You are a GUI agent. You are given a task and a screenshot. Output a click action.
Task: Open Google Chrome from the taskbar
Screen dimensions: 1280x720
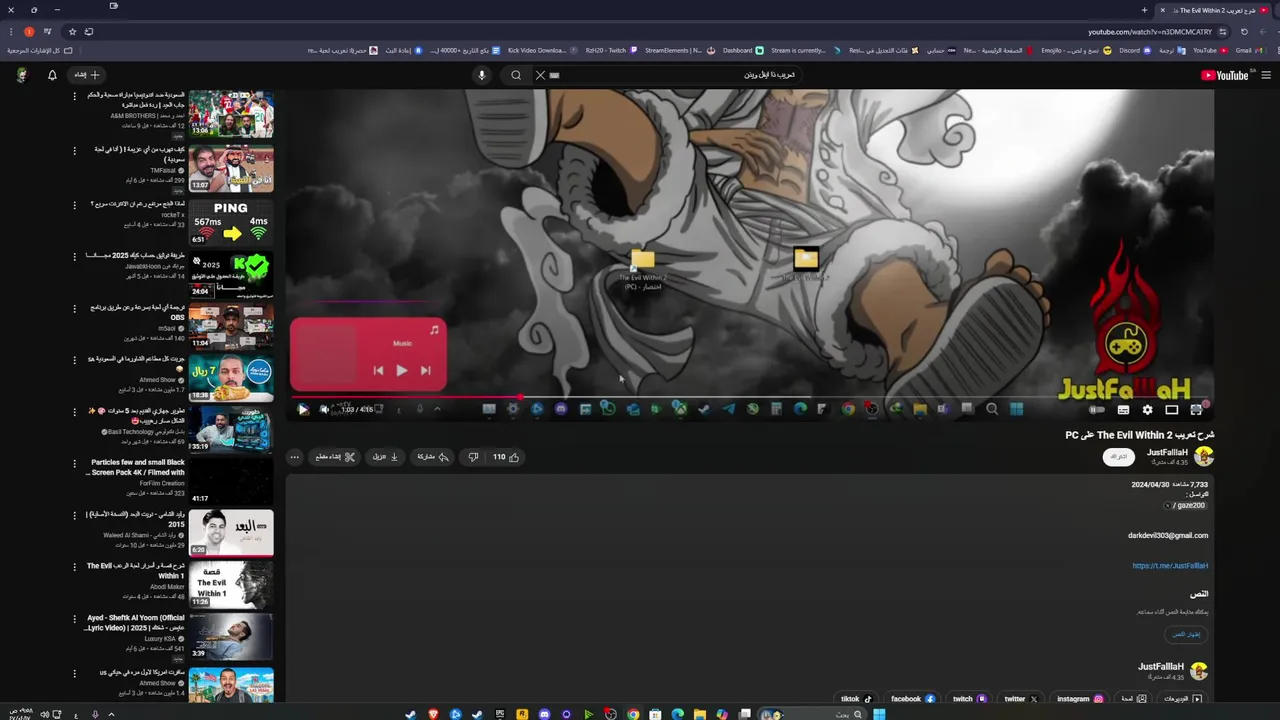coord(633,714)
